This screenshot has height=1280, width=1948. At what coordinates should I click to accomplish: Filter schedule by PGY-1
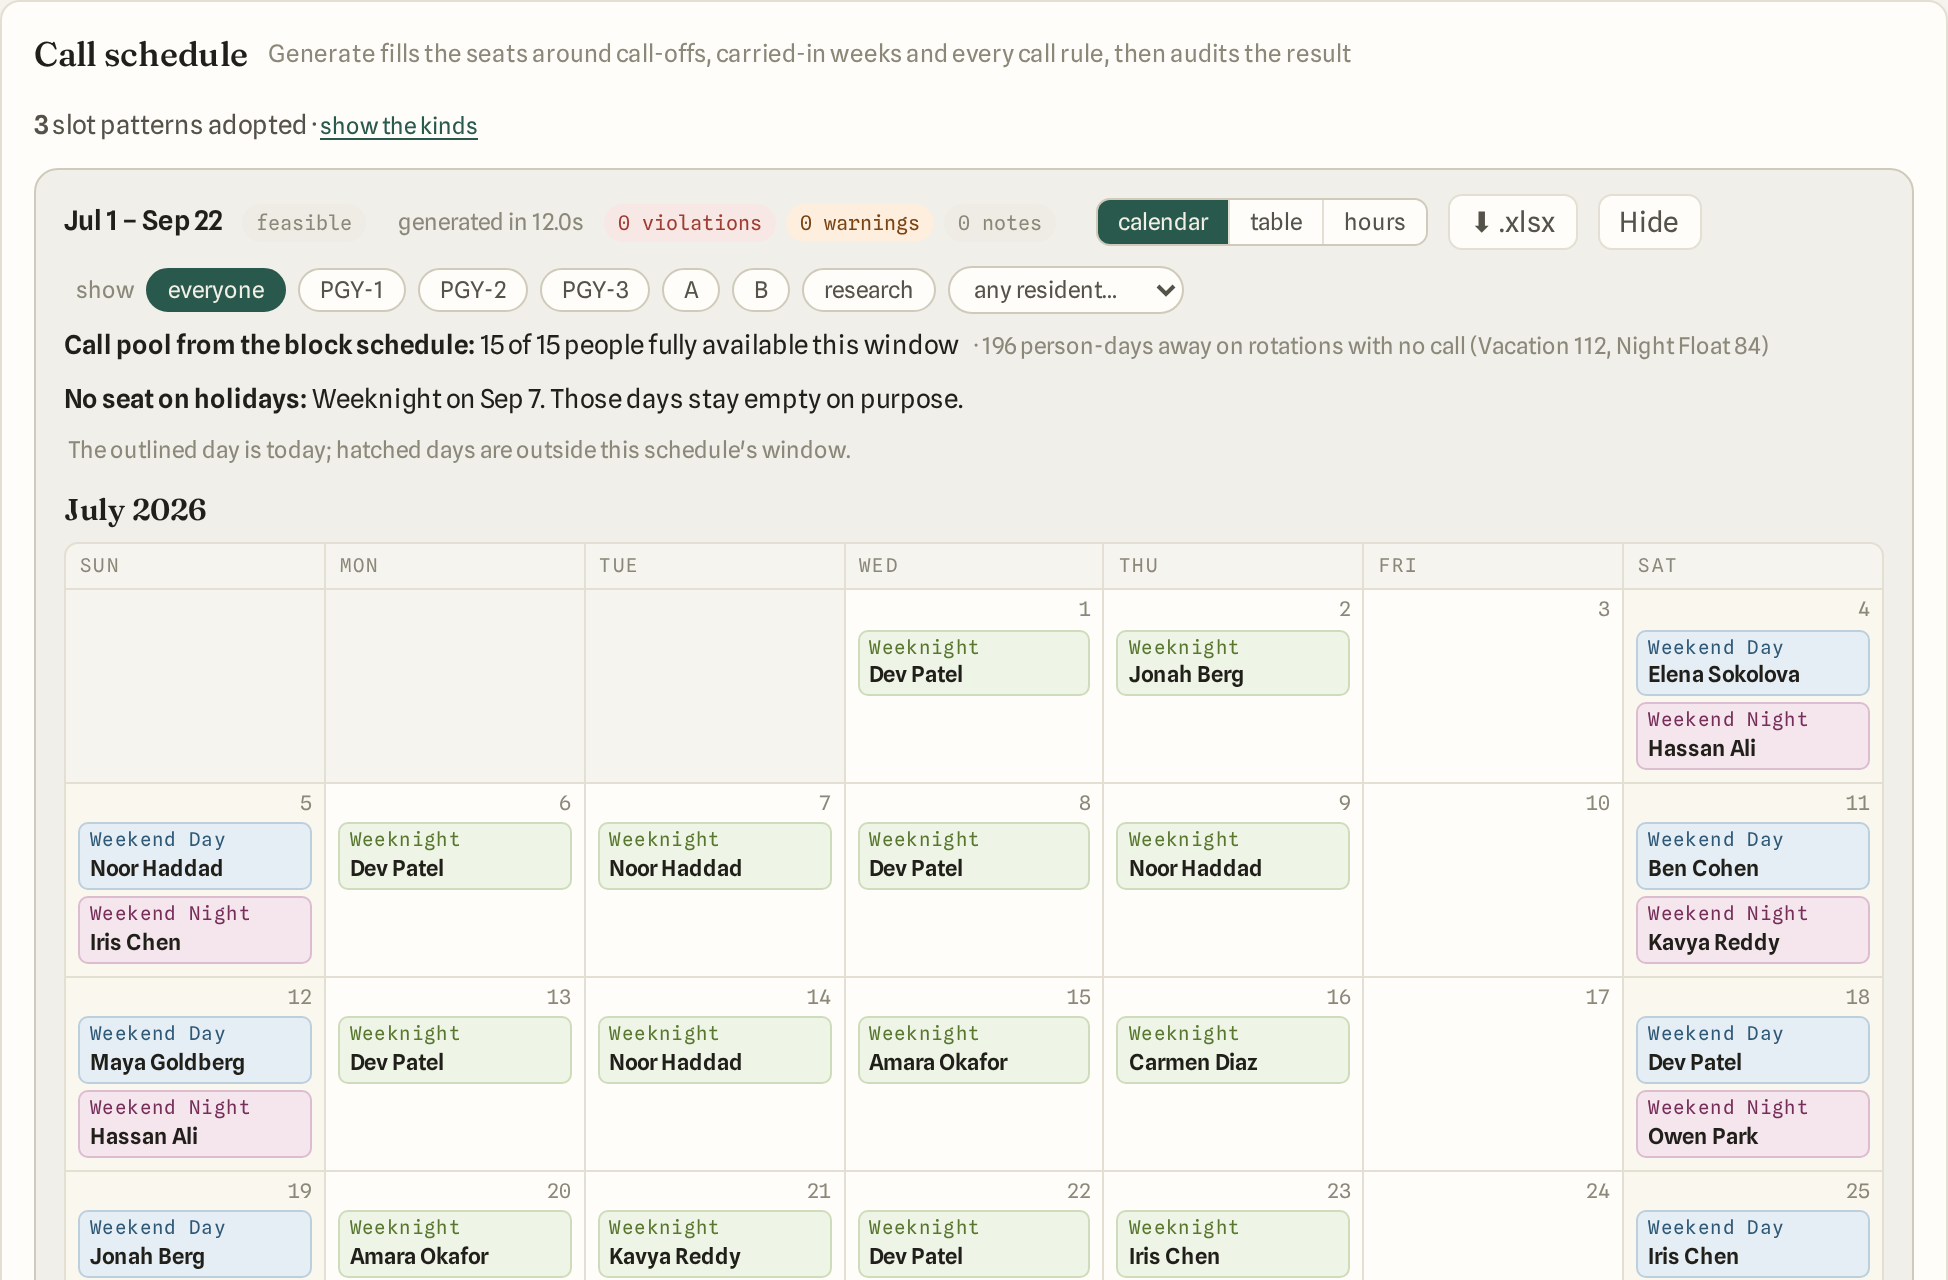click(352, 290)
